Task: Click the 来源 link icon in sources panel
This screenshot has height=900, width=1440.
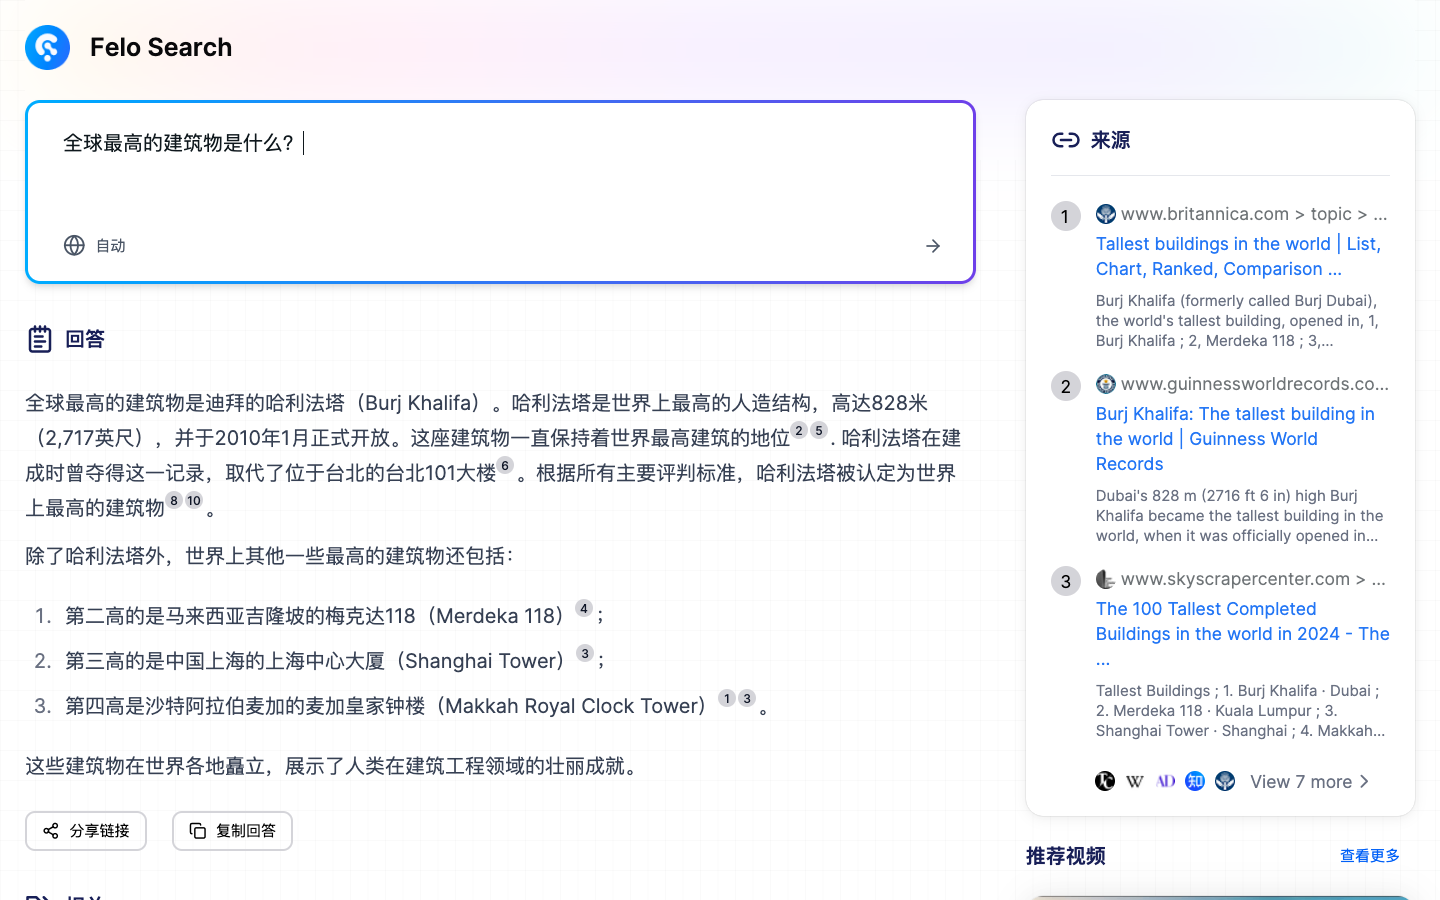Action: tap(1068, 140)
